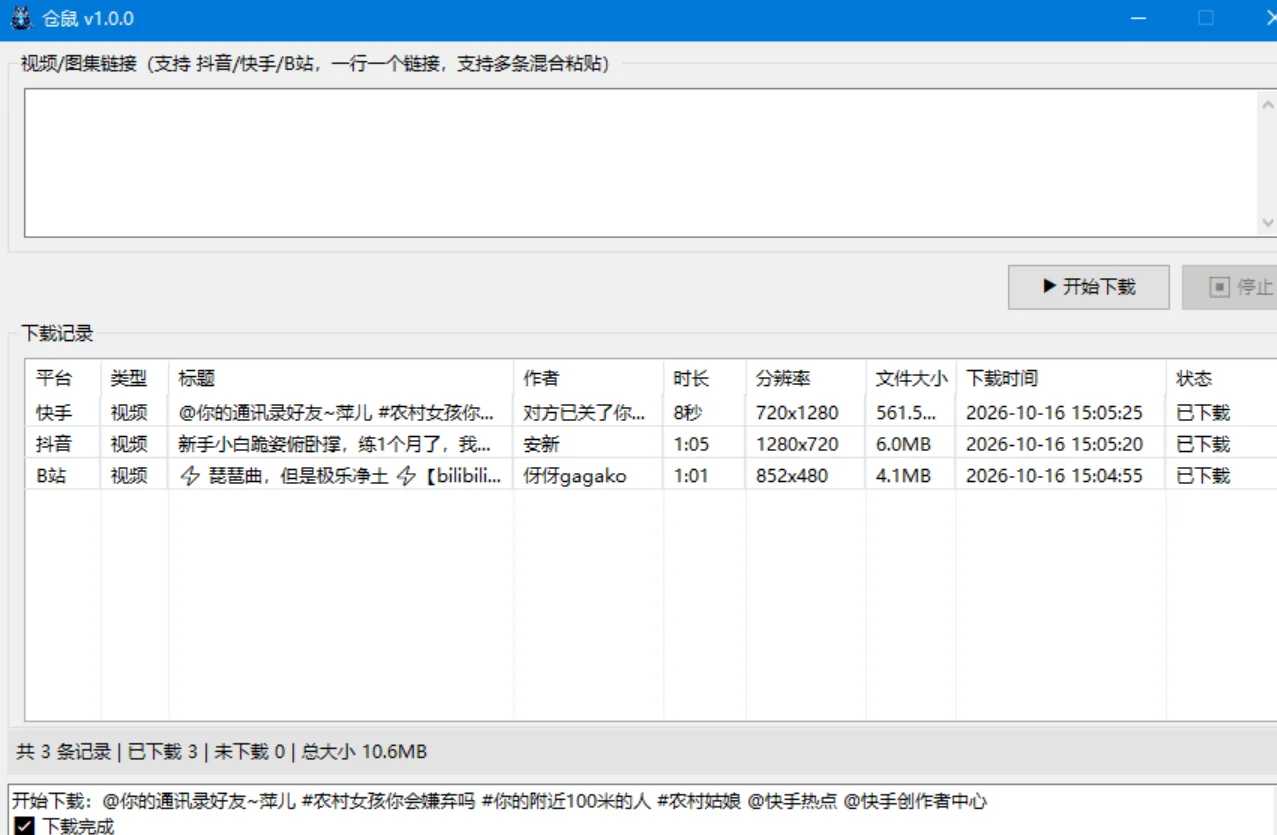Click duration cell 8秒
The image size is (1277, 835).
(688, 412)
